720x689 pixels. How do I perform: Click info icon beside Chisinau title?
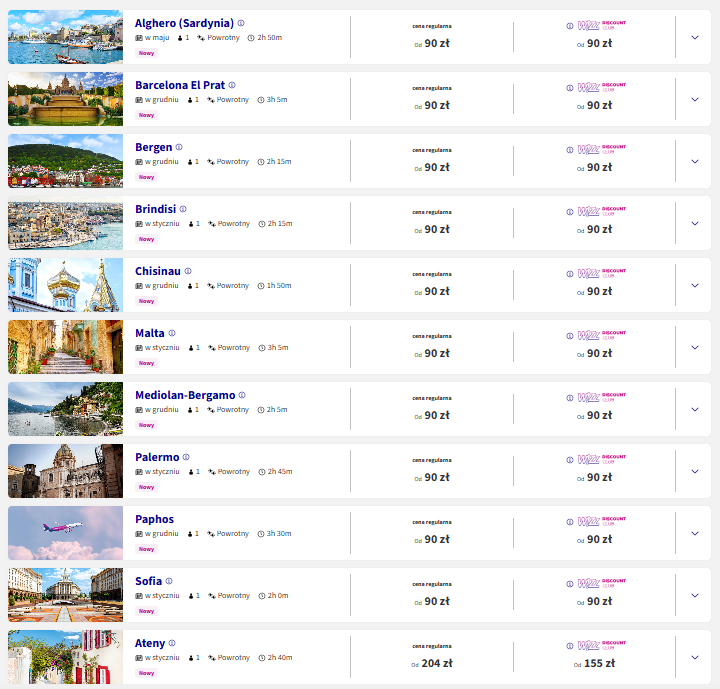point(188,271)
